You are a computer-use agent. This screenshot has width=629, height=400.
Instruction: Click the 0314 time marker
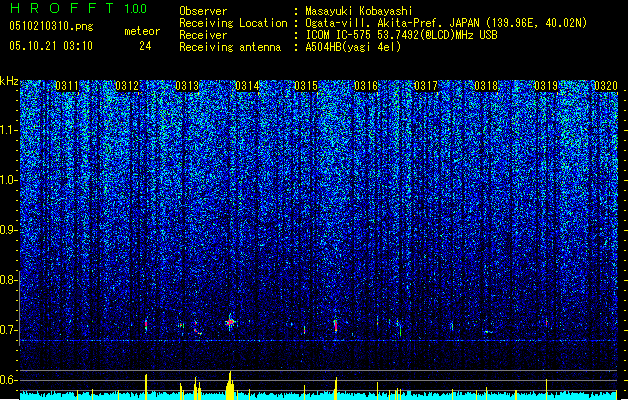tap(247, 86)
